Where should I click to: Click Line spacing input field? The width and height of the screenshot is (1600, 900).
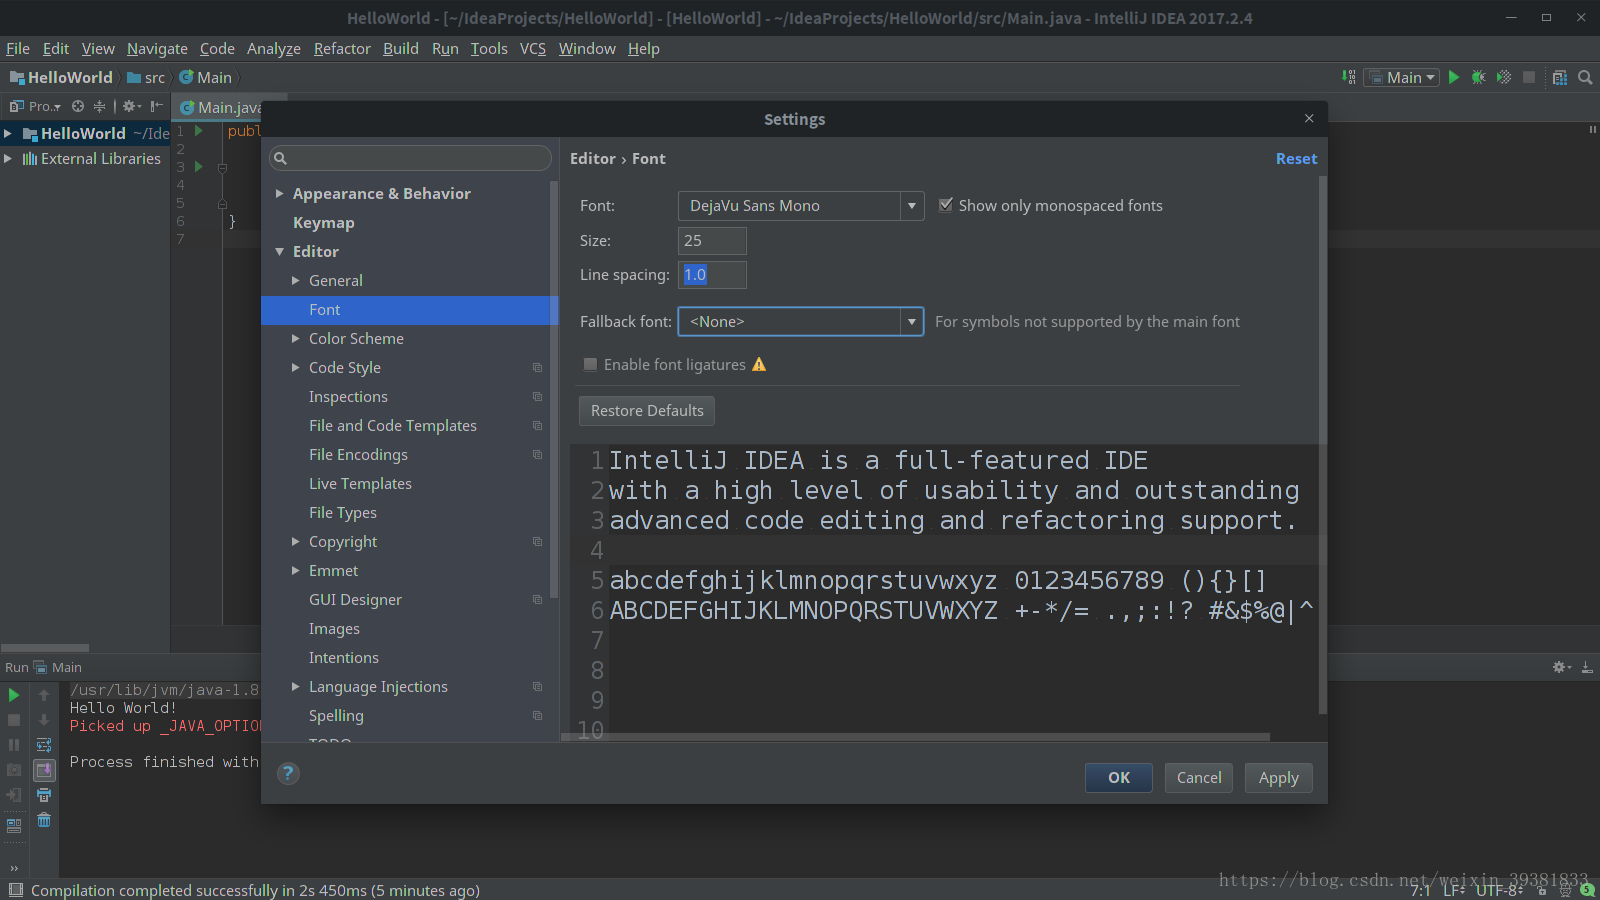tap(712, 275)
